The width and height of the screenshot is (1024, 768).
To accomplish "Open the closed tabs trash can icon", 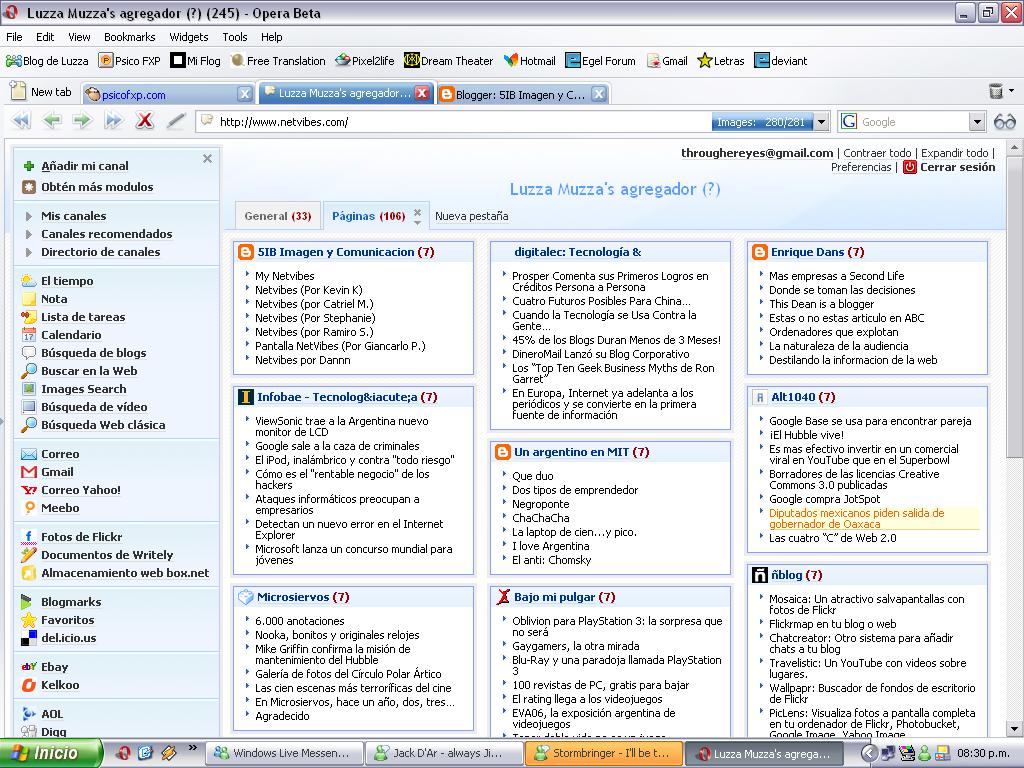I will 995,91.
